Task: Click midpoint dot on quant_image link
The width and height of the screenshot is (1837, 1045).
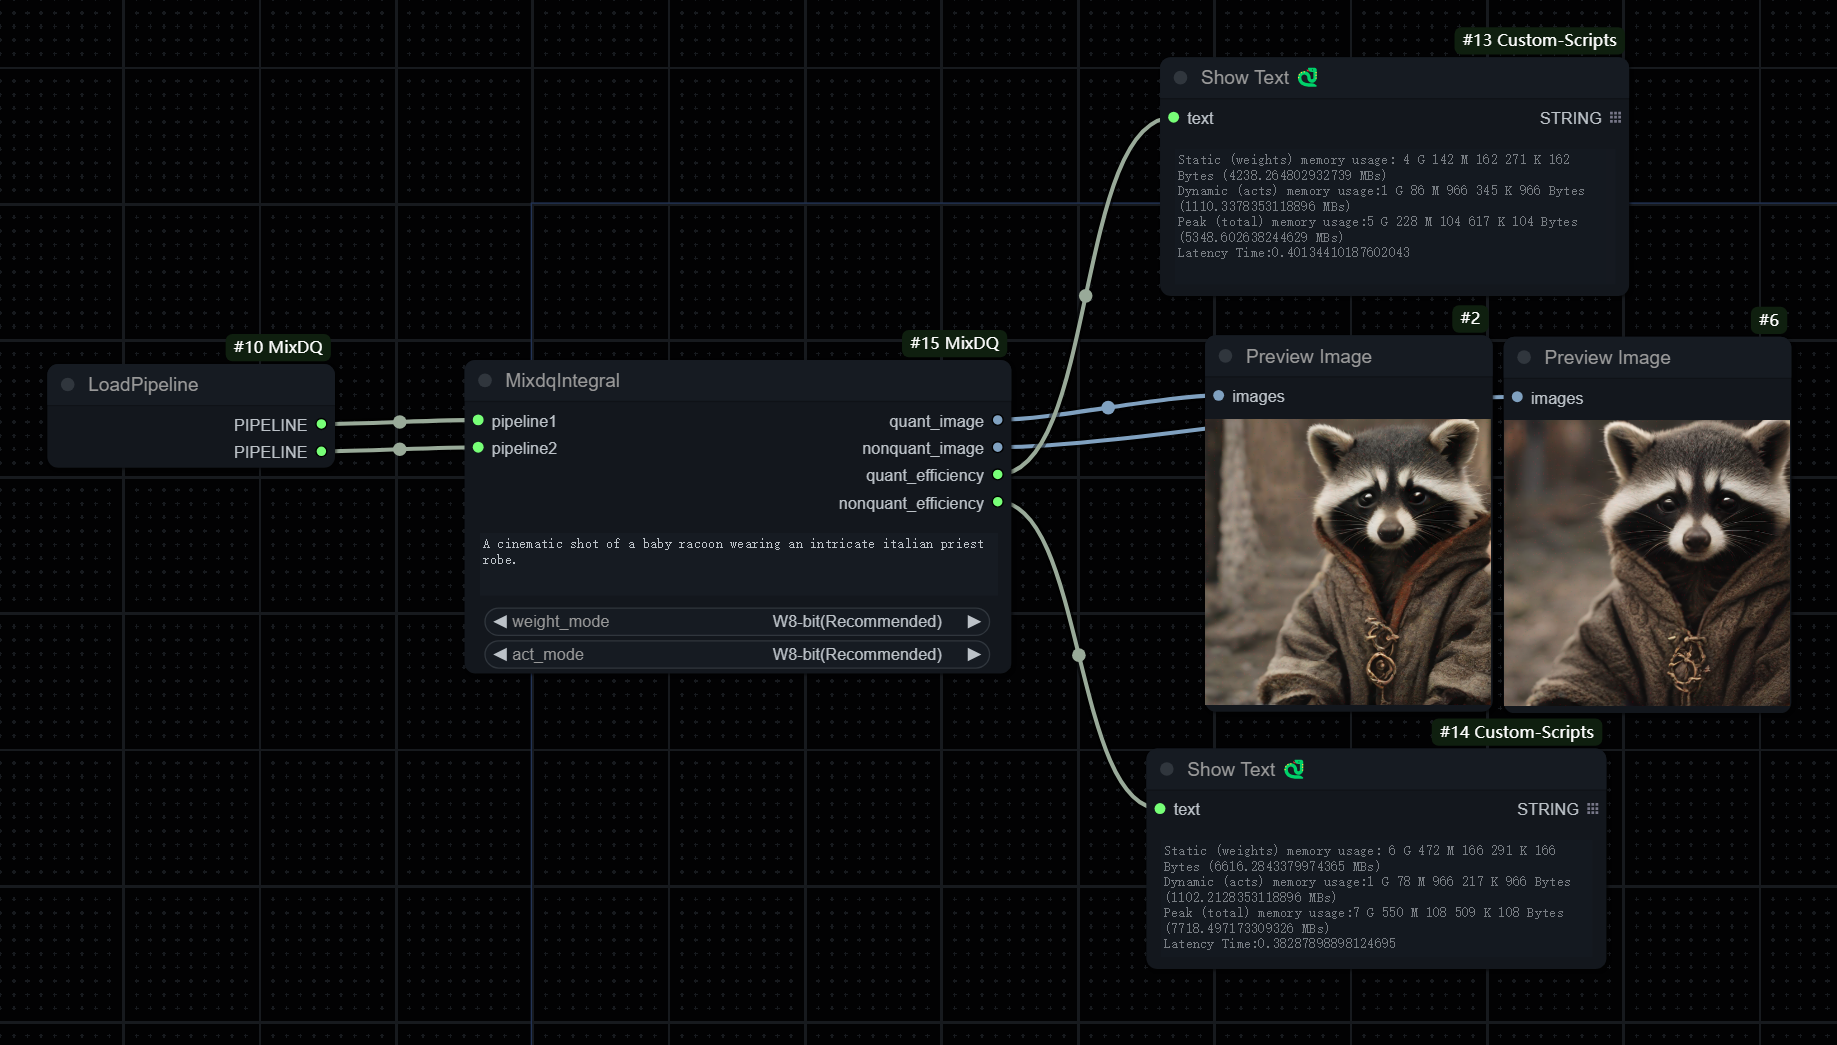Action: [x=1108, y=408]
